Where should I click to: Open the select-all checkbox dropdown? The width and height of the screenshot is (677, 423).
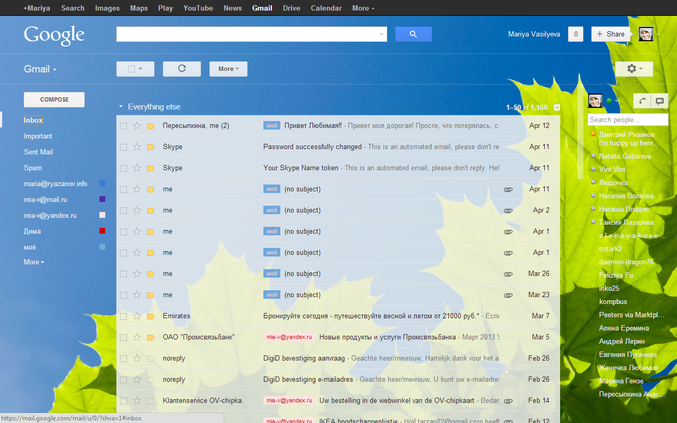(134, 69)
